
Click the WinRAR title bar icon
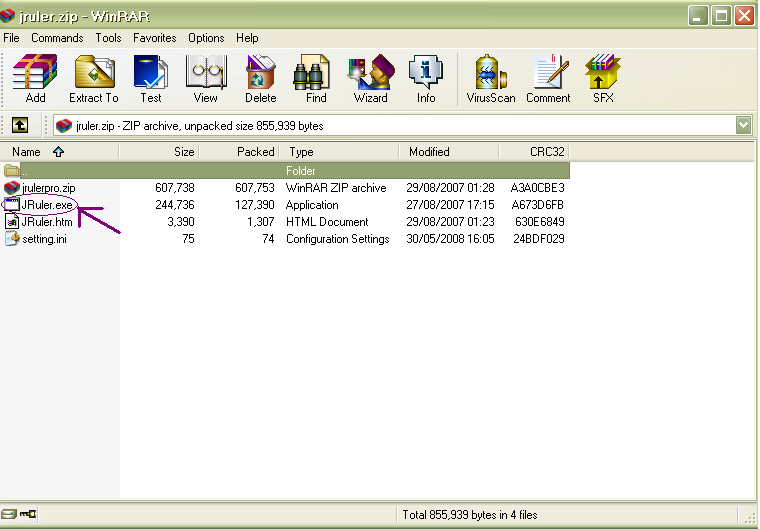click(x=8, y=16)
